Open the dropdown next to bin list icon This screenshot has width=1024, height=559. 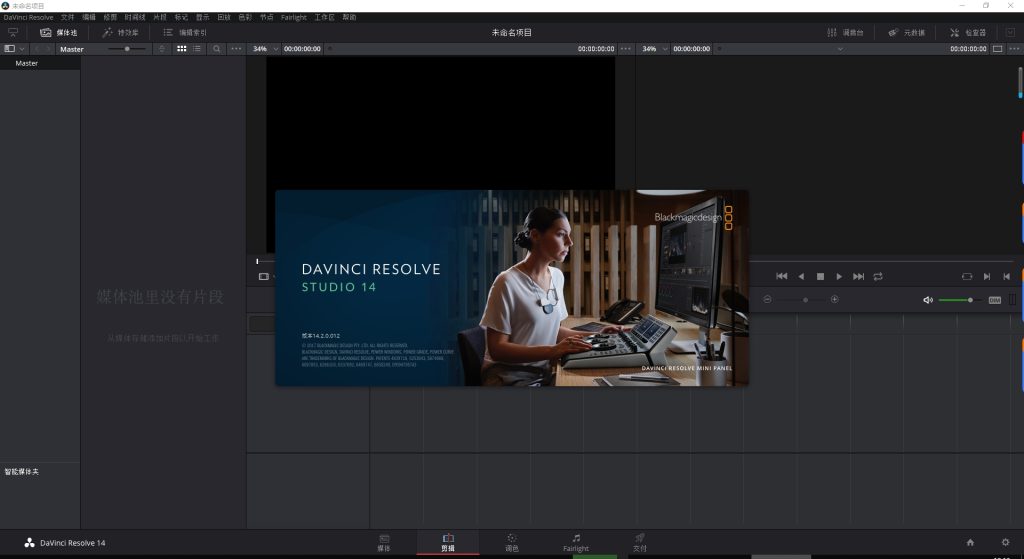pyautogui.click(x=22, y=49)
